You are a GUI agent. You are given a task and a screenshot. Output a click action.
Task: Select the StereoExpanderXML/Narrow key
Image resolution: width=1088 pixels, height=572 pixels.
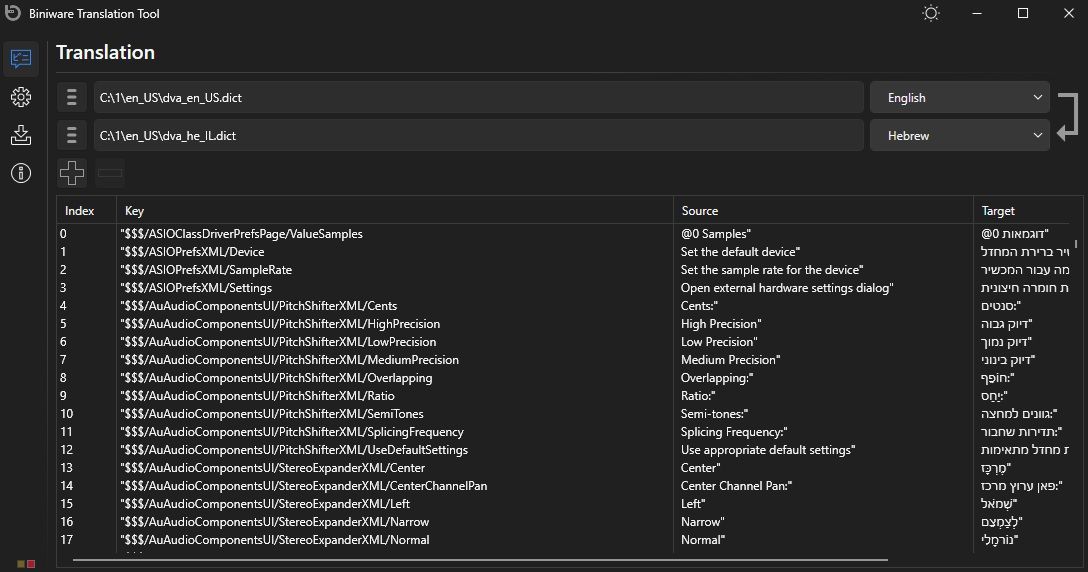pyautogui.click(x=275, y=523)
